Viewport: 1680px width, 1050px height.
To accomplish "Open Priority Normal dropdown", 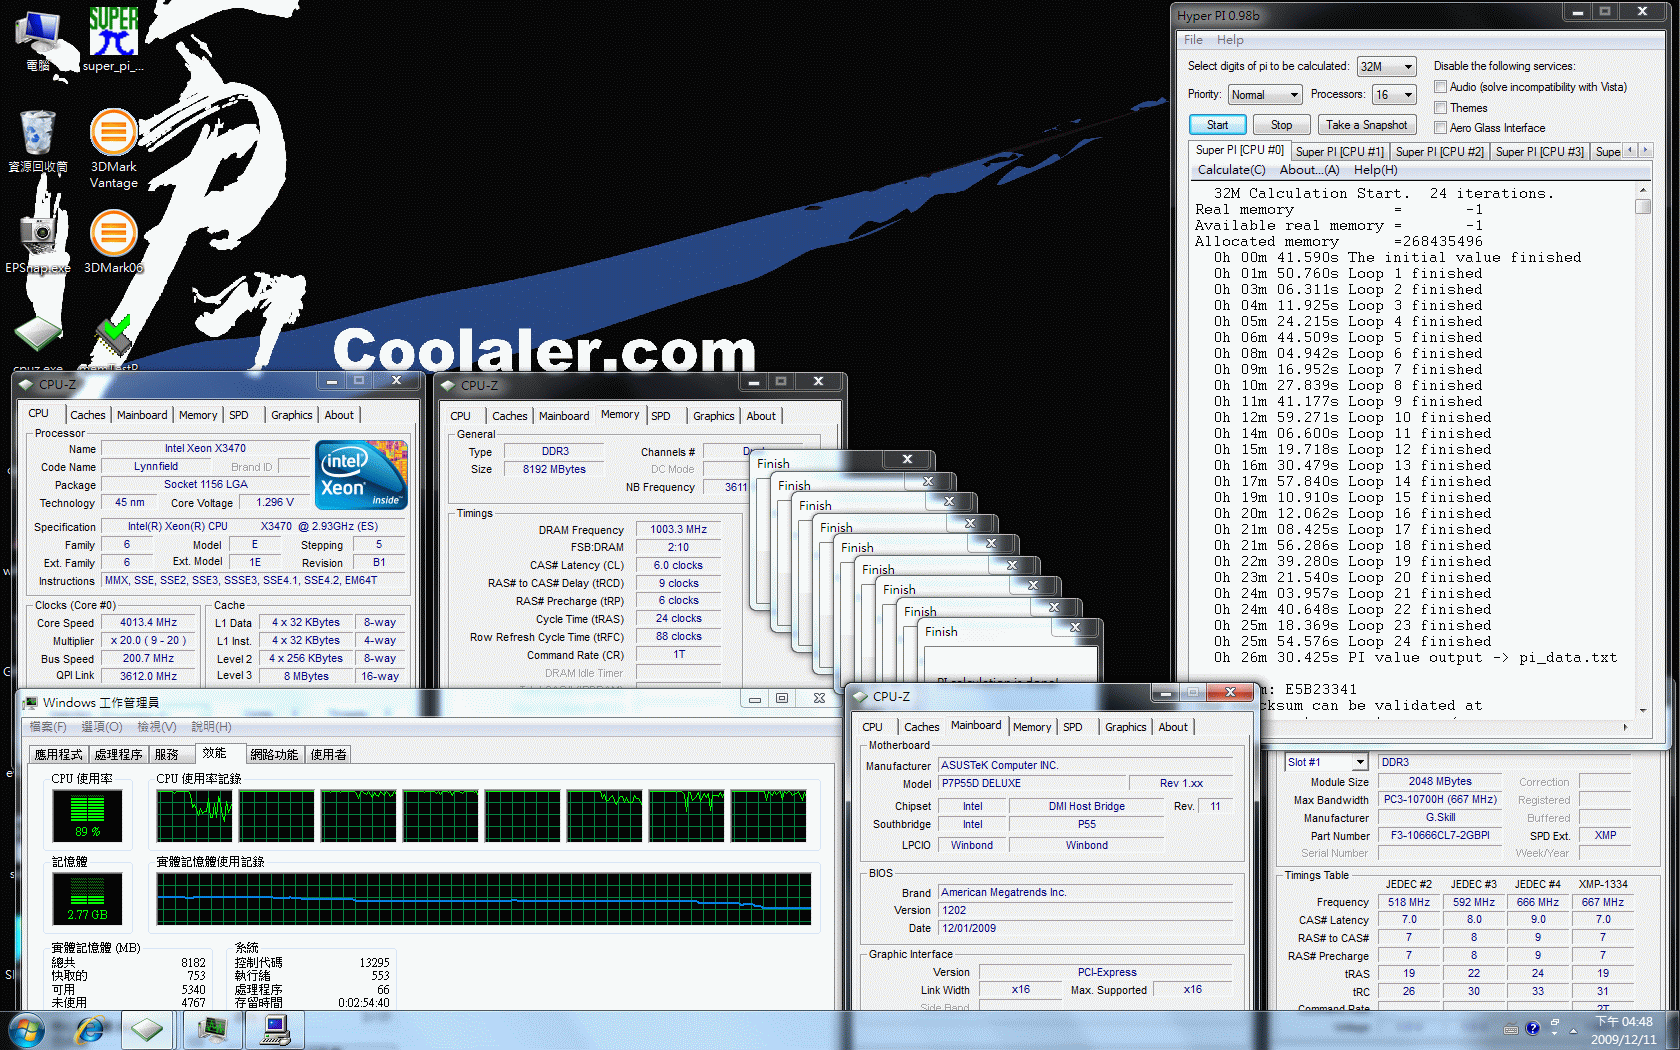I will [1265, 94].
